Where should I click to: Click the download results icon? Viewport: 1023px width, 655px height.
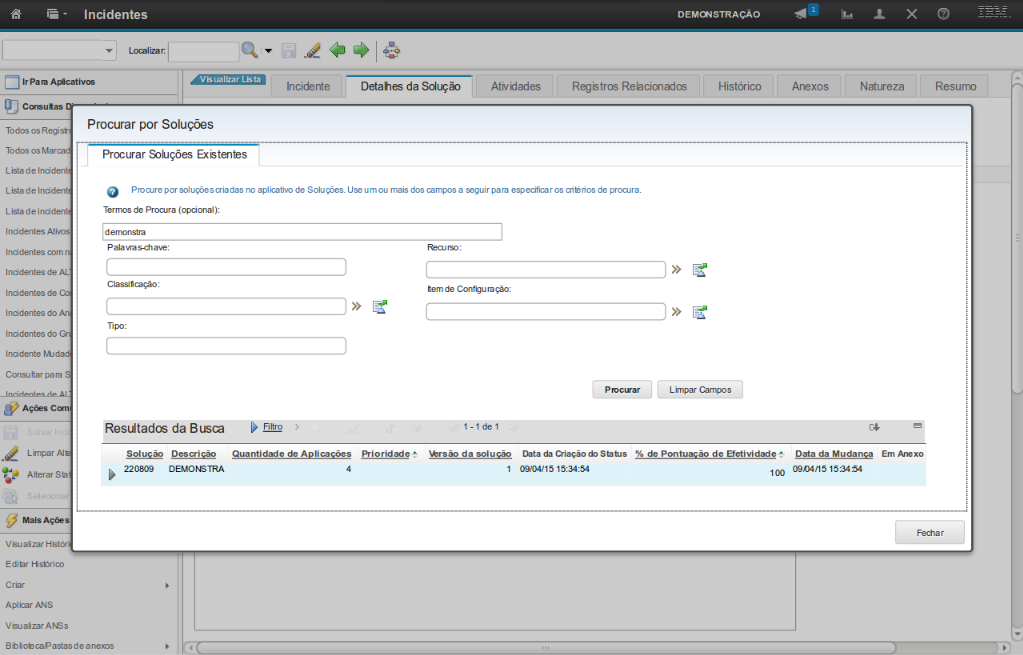point(875,427)
